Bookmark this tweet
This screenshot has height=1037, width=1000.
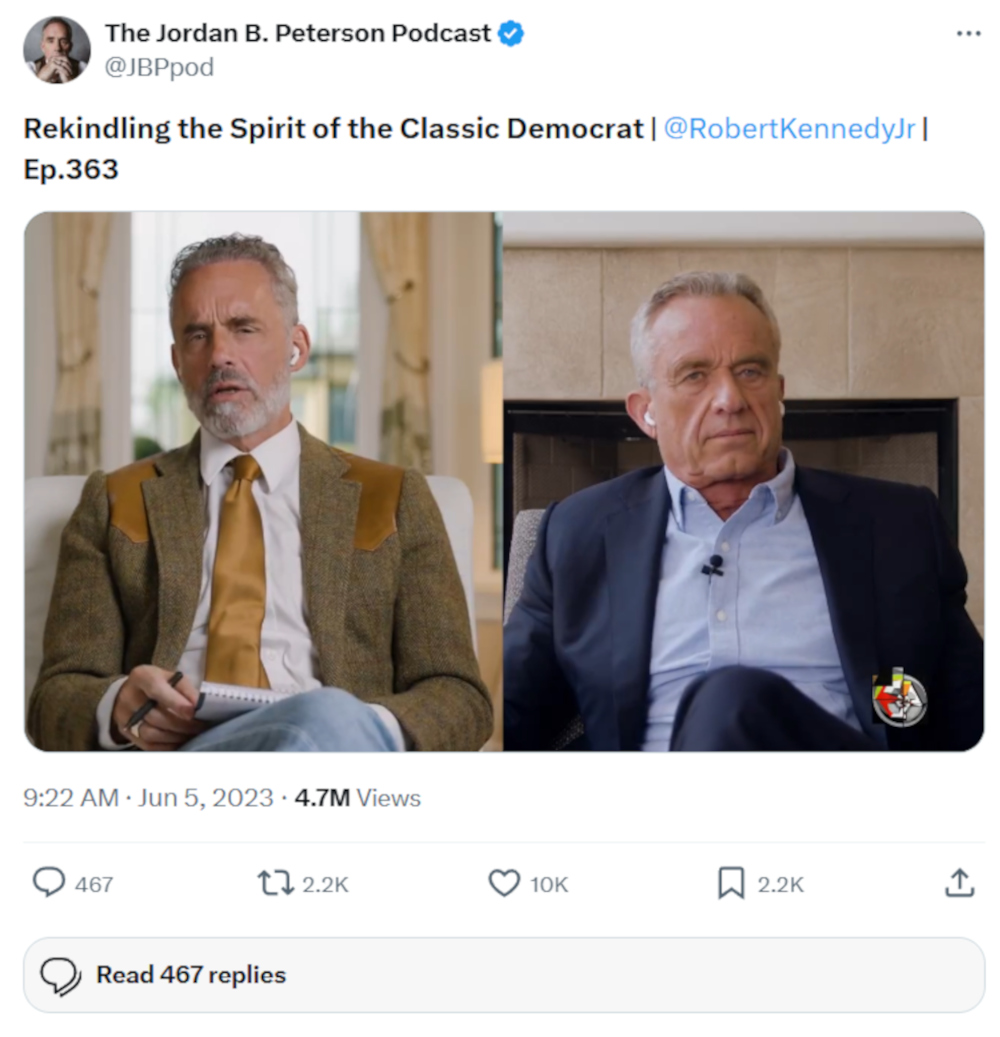click(x=731, y=883)
